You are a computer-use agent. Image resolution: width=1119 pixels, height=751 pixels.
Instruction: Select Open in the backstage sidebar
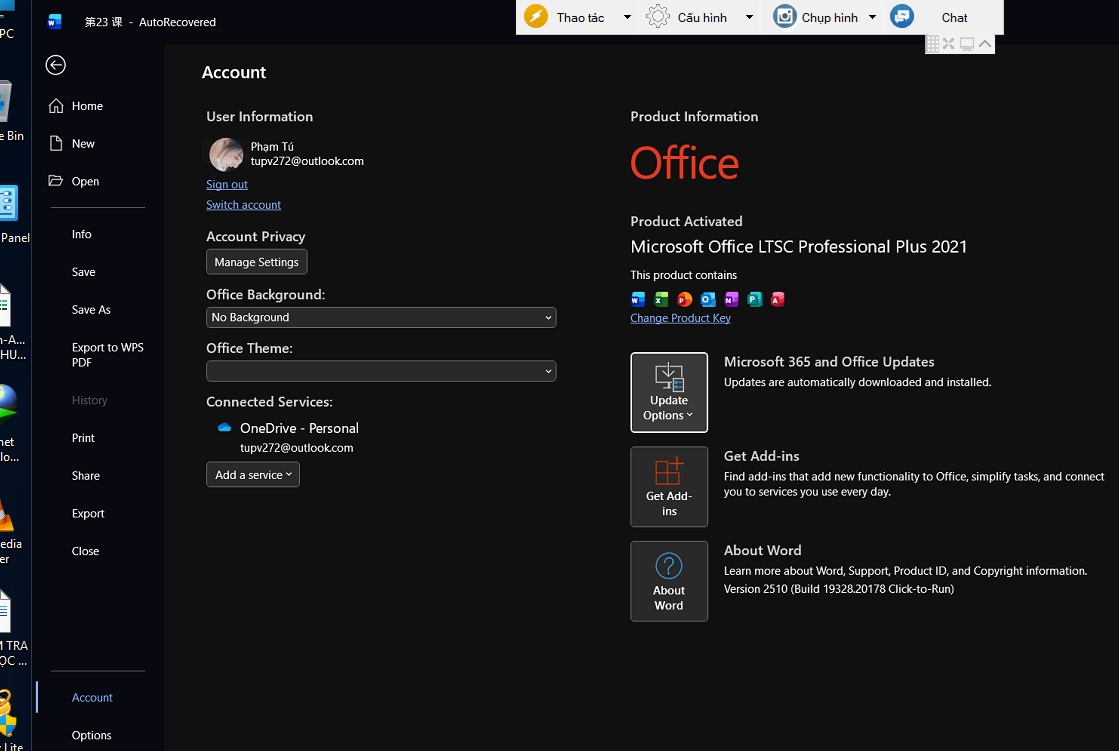(85, 181)
